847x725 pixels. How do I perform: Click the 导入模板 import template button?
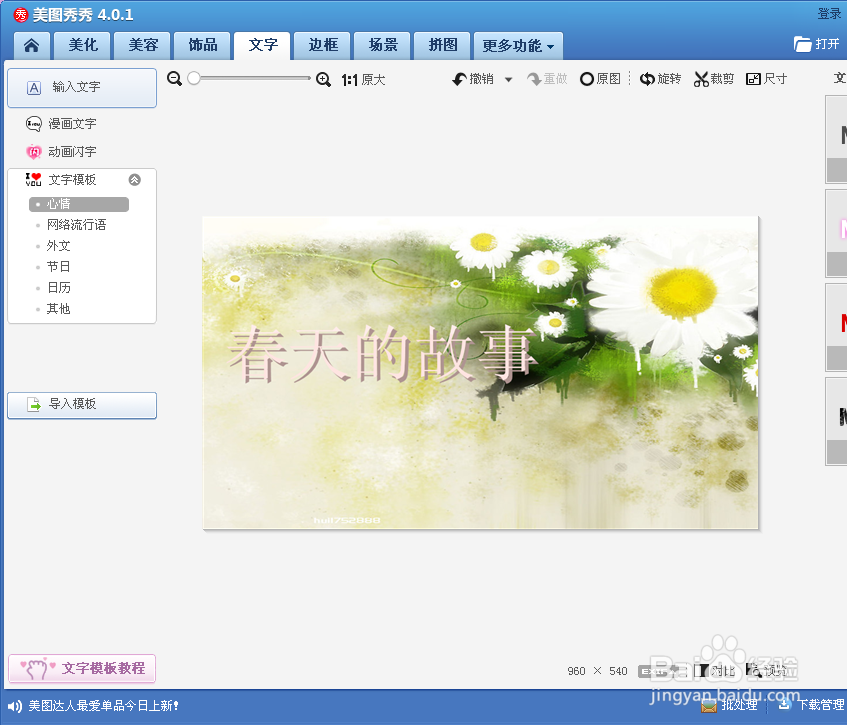[x=81, y=405]
